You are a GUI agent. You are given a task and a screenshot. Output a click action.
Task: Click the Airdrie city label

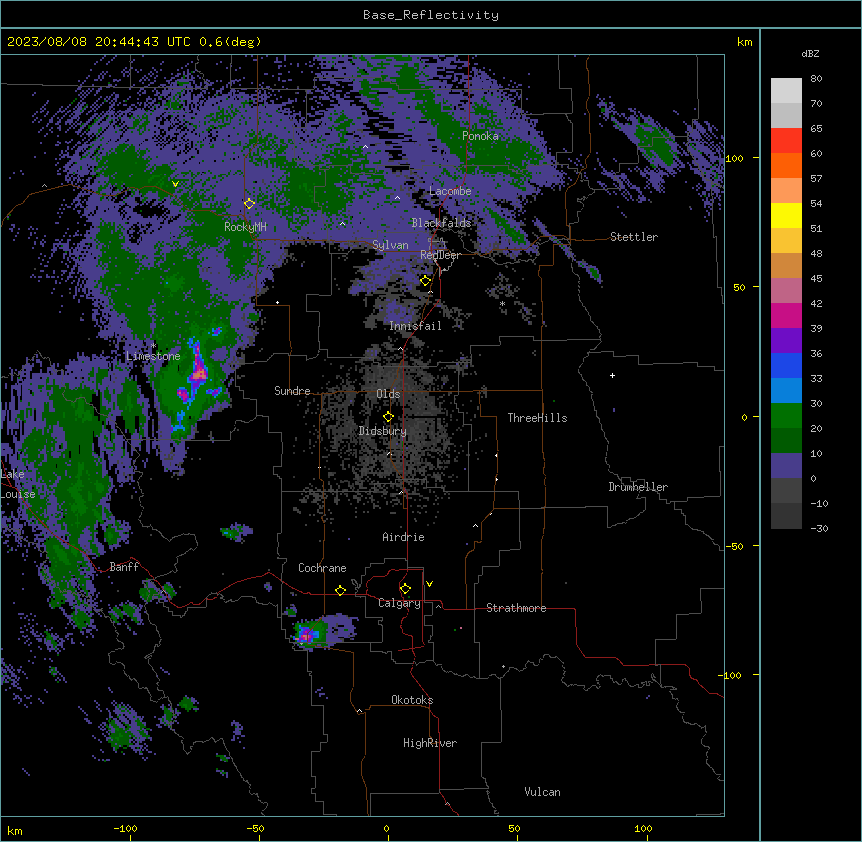(x=404, y=537)
